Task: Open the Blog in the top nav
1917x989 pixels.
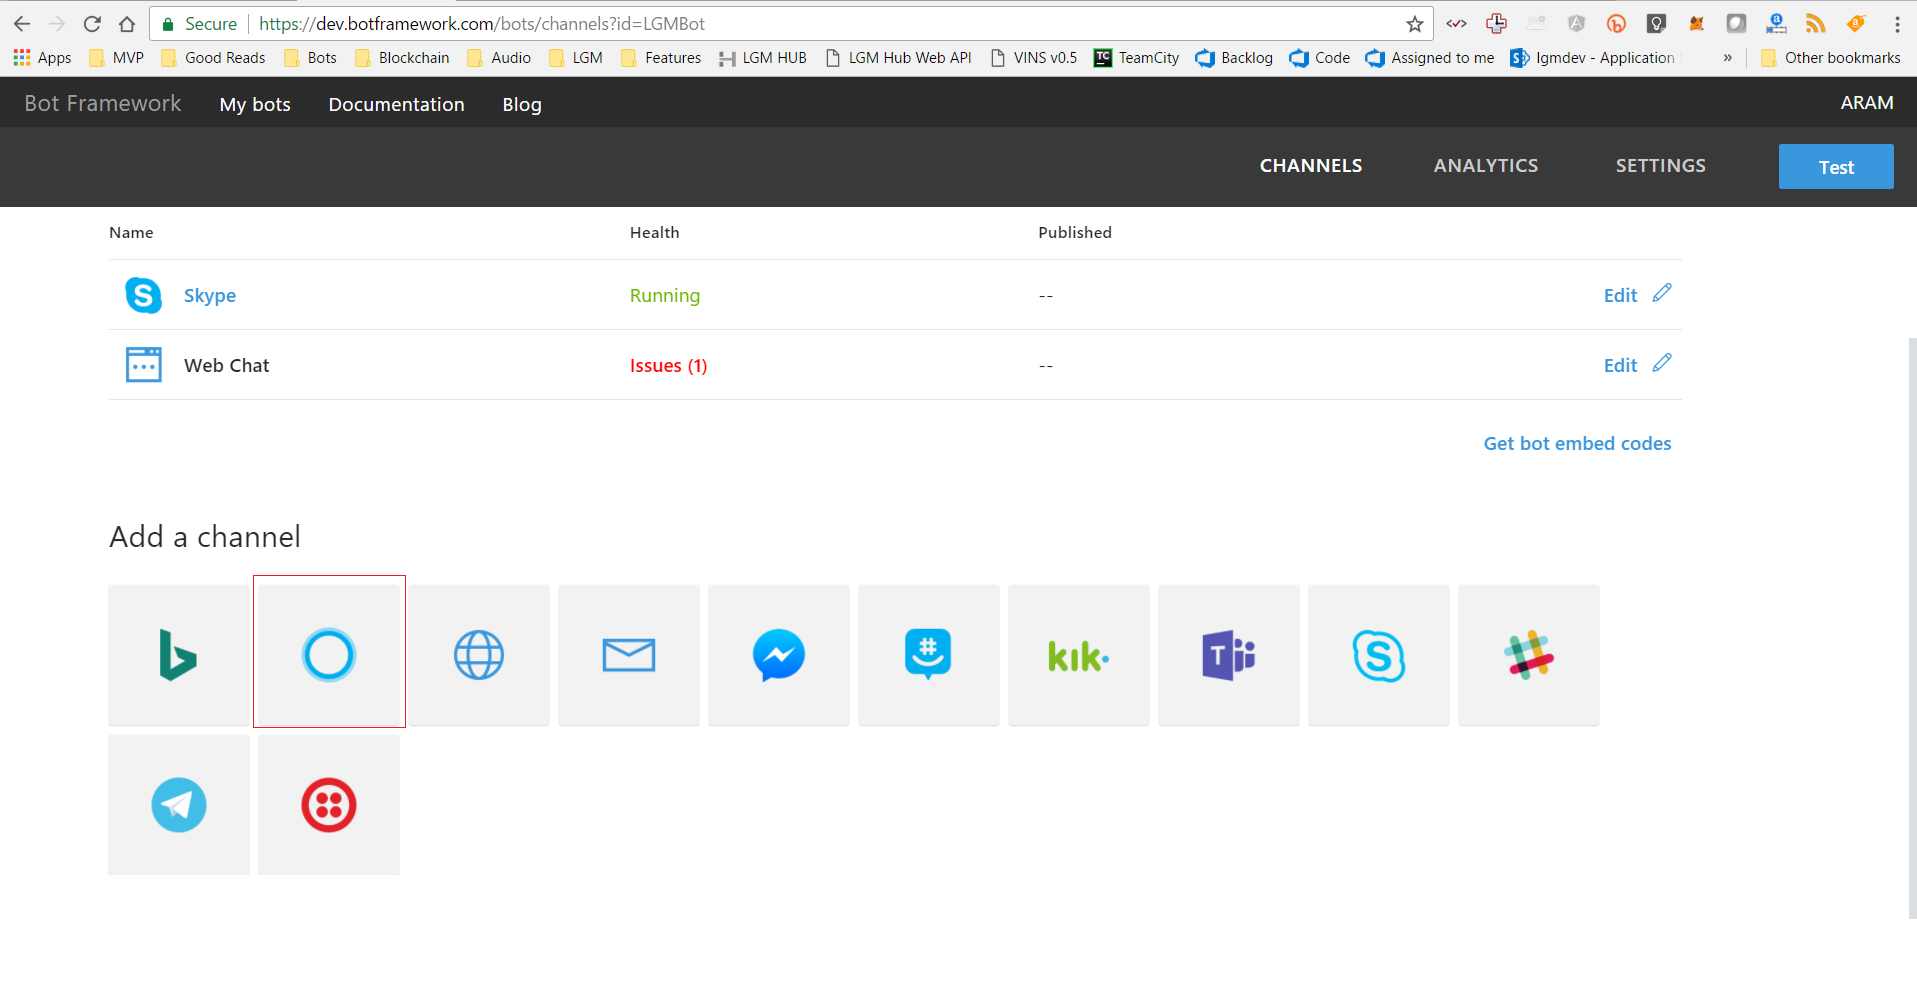Action: click(x=522, y=104)
